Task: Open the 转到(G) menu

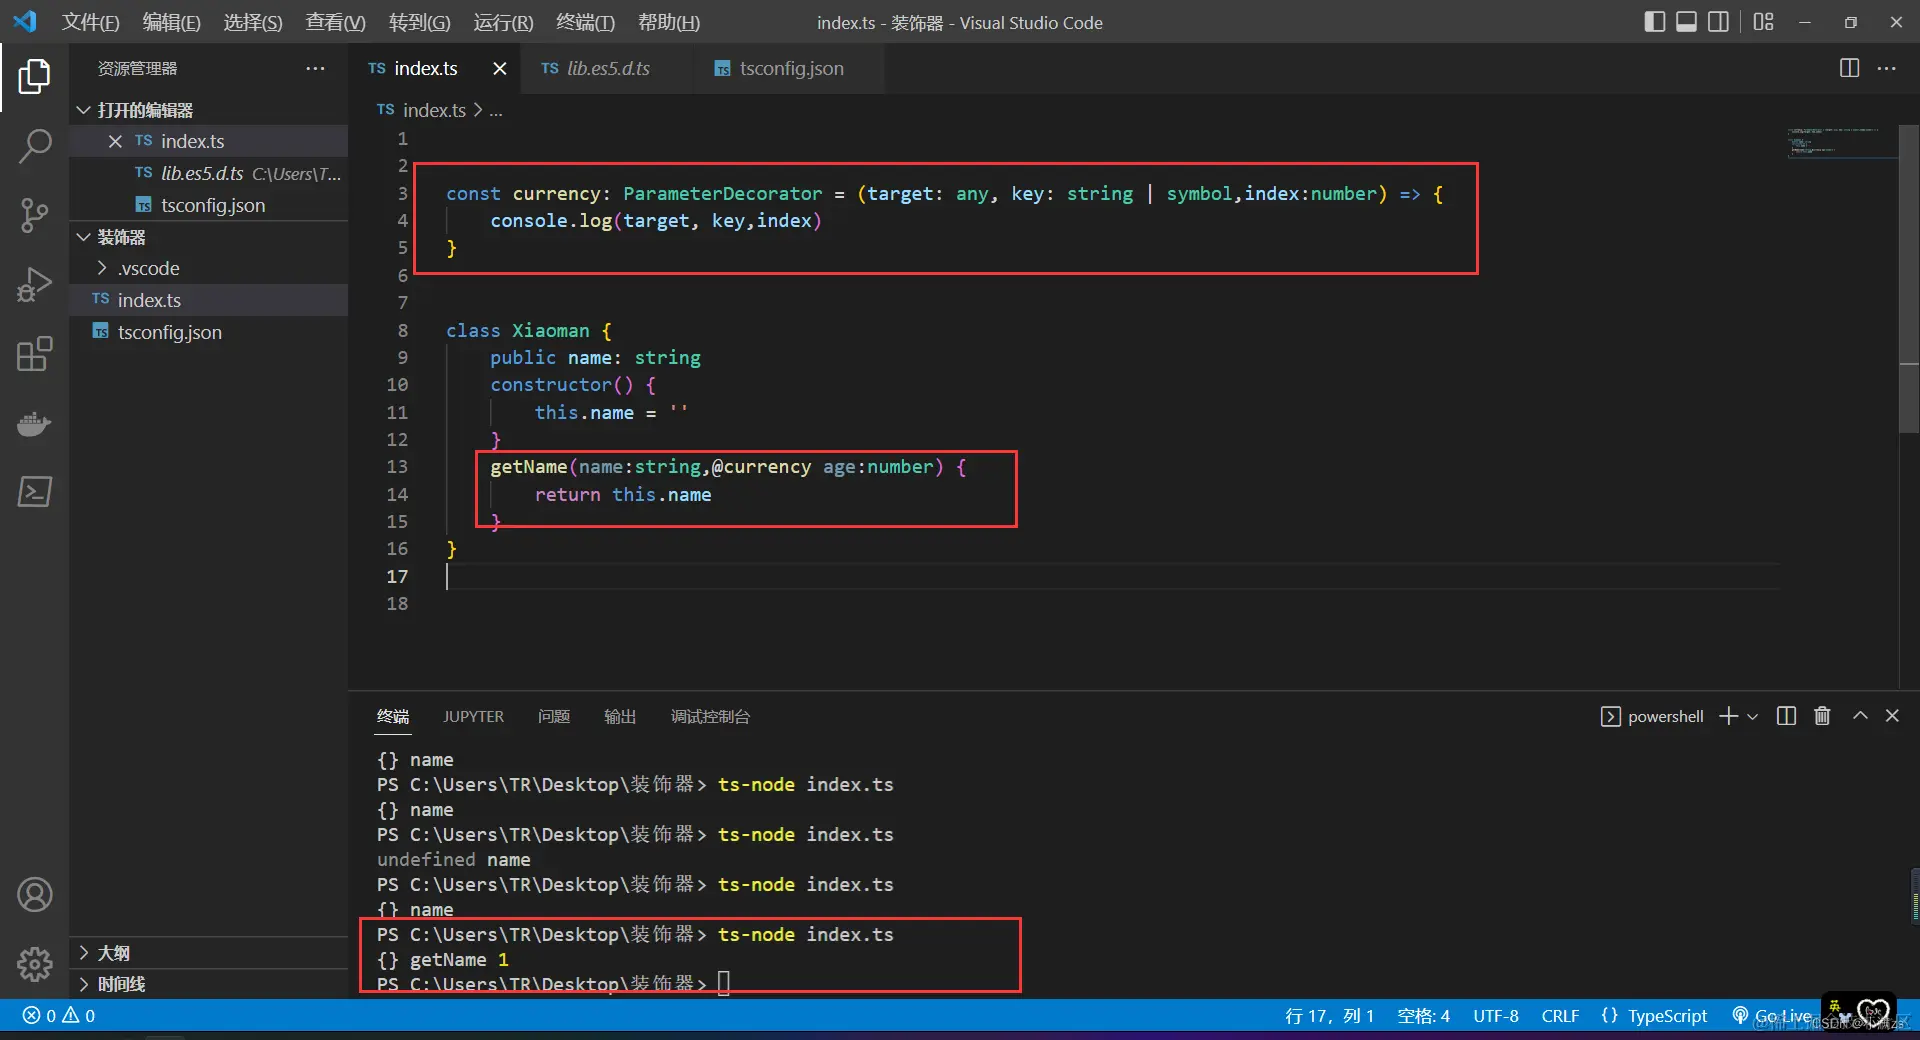Action: (x=419, y=22)
